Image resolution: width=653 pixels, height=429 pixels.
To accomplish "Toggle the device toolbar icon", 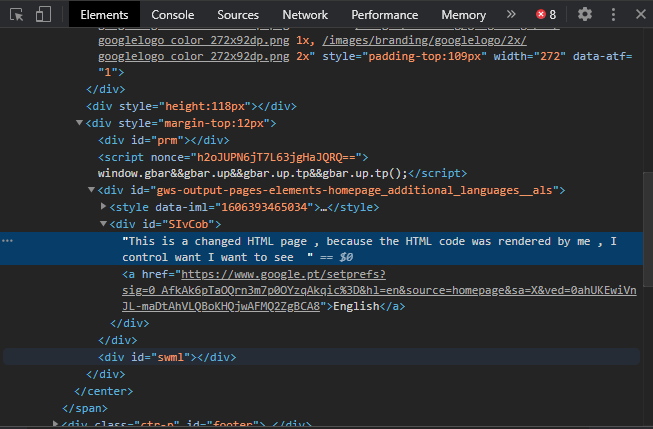I will click(x=43, y=15).
